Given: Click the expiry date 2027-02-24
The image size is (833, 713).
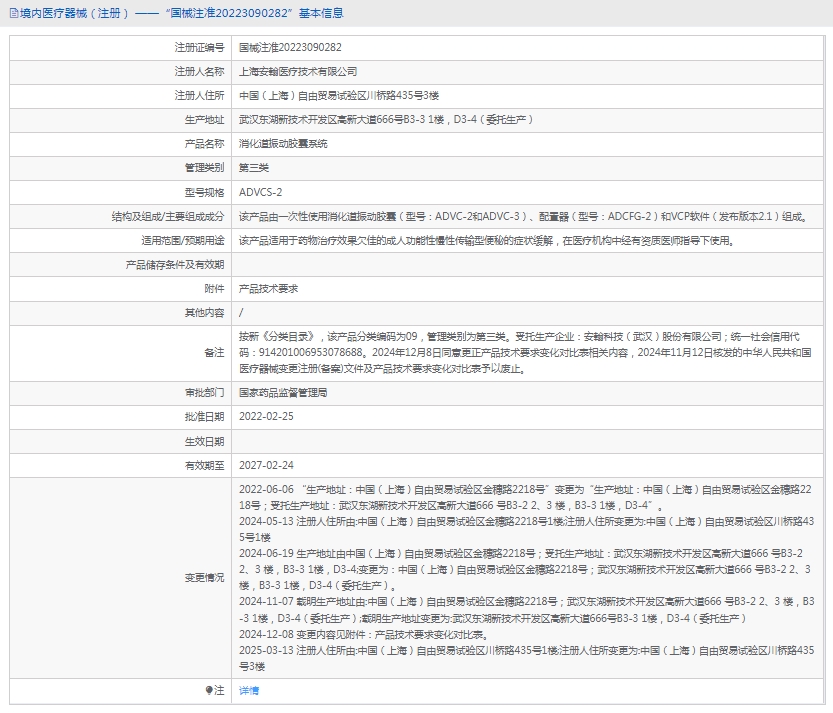Looking at the screenshot, I should [266, 465].
